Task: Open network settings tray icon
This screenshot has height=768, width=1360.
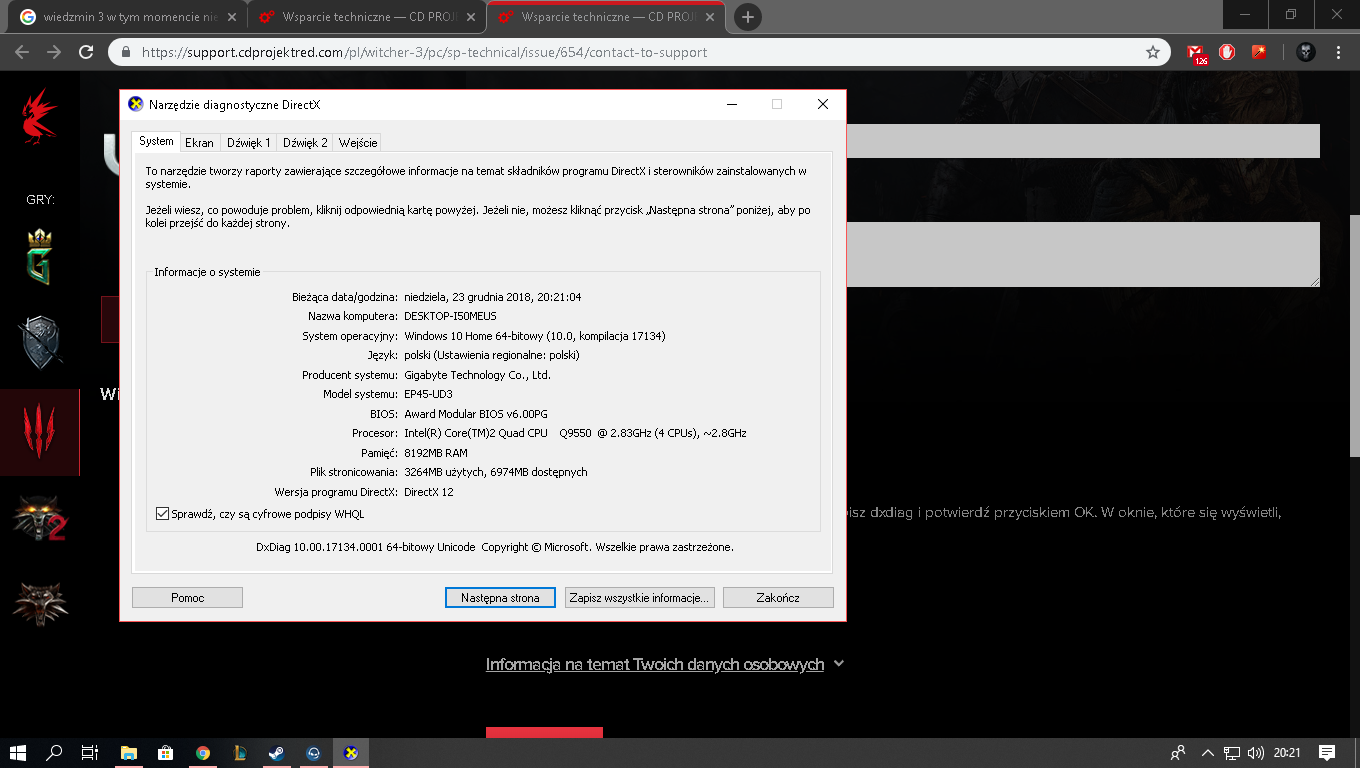Action: click(1233, 753)
